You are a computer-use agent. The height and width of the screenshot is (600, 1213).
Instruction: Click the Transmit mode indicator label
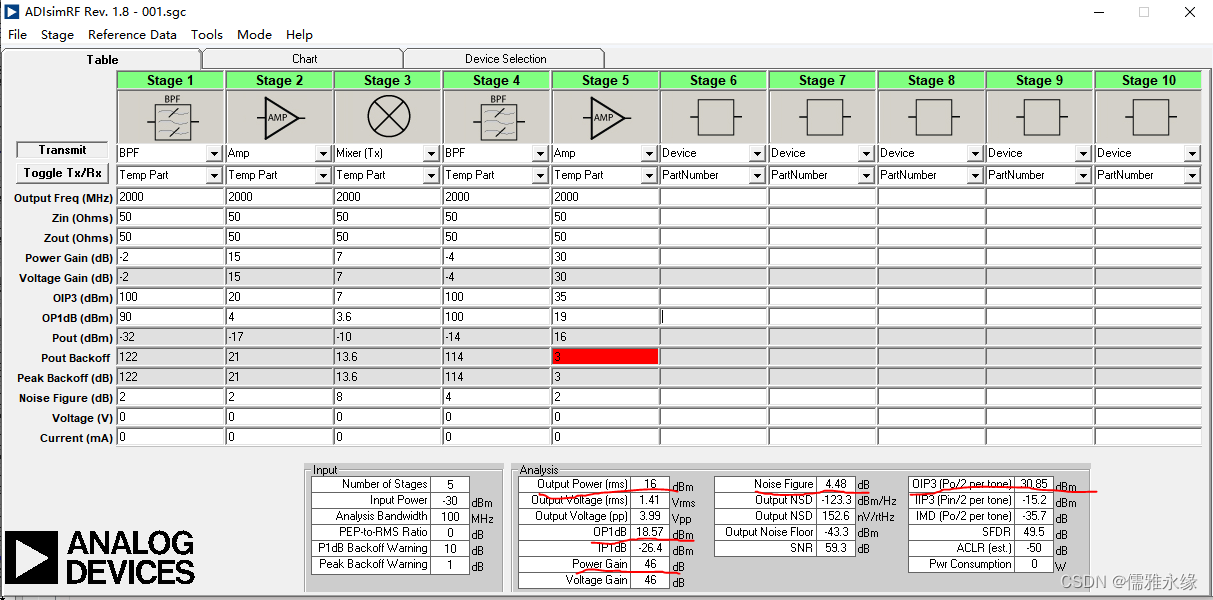coord(63,150)
